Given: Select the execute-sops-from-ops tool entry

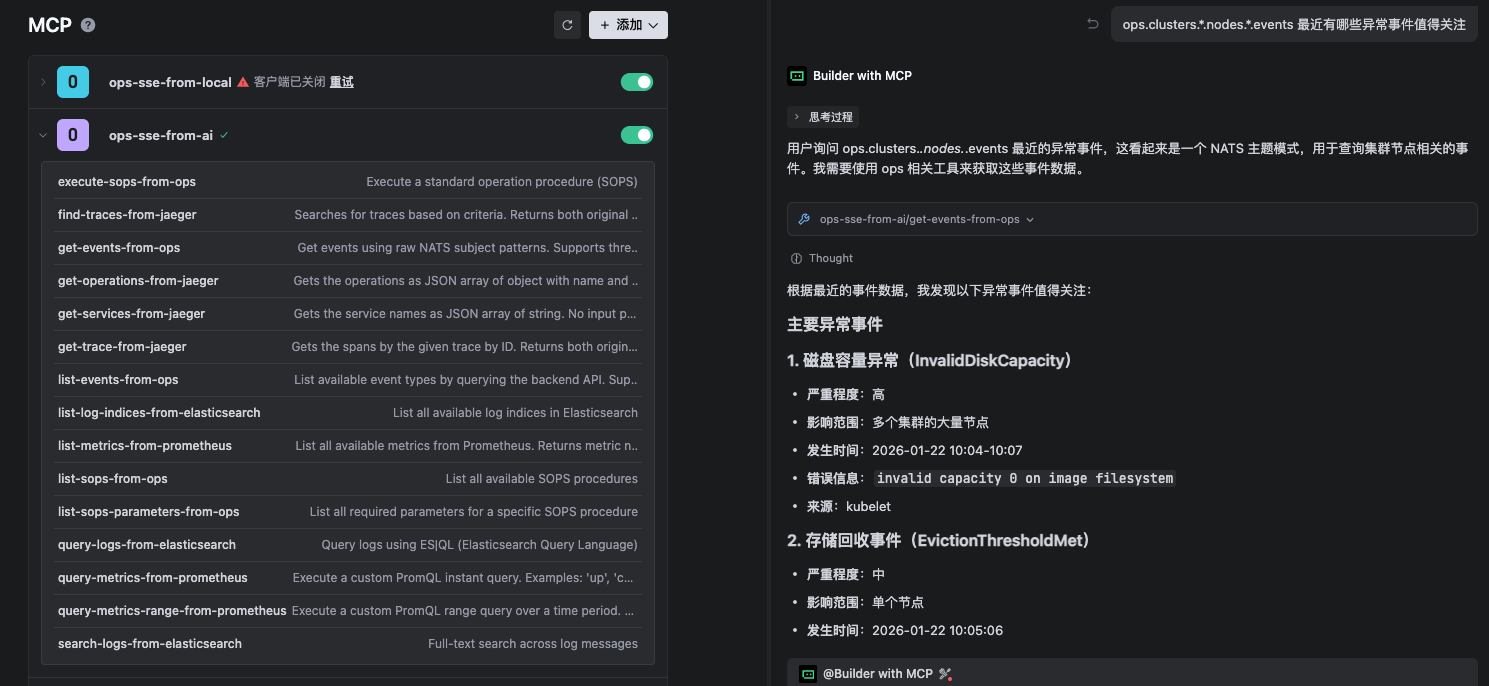Looking at the screenshot, I should coord(127,182).
